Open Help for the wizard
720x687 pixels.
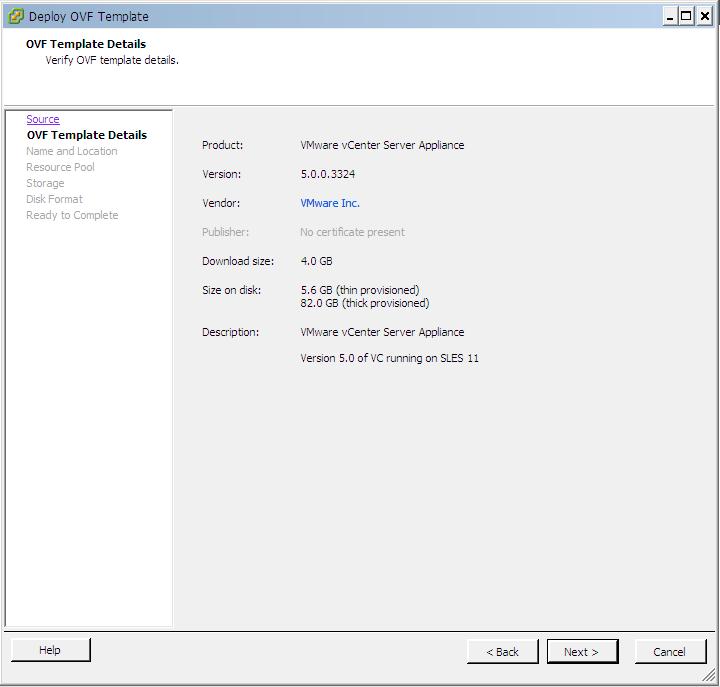[x=51, y=650]
